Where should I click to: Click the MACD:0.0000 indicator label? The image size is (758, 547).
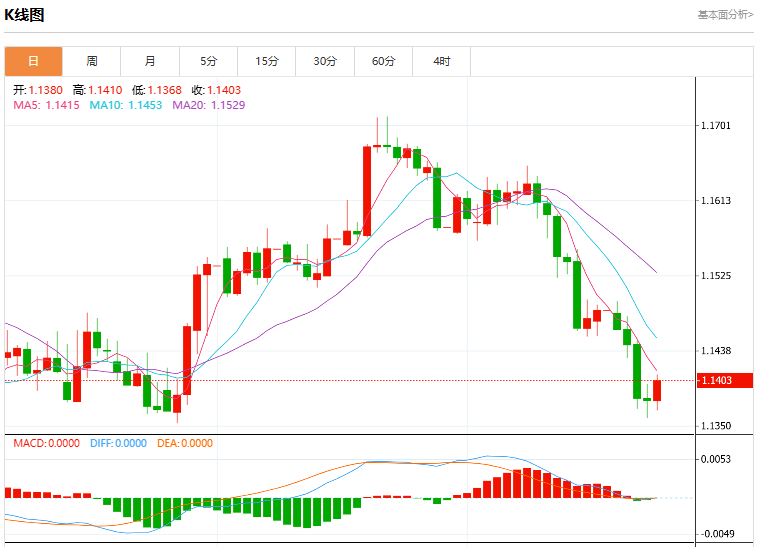coord(46,443)
